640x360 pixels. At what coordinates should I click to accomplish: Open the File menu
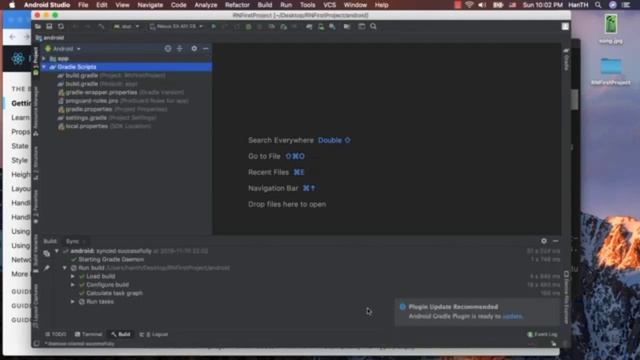(83, 5)
